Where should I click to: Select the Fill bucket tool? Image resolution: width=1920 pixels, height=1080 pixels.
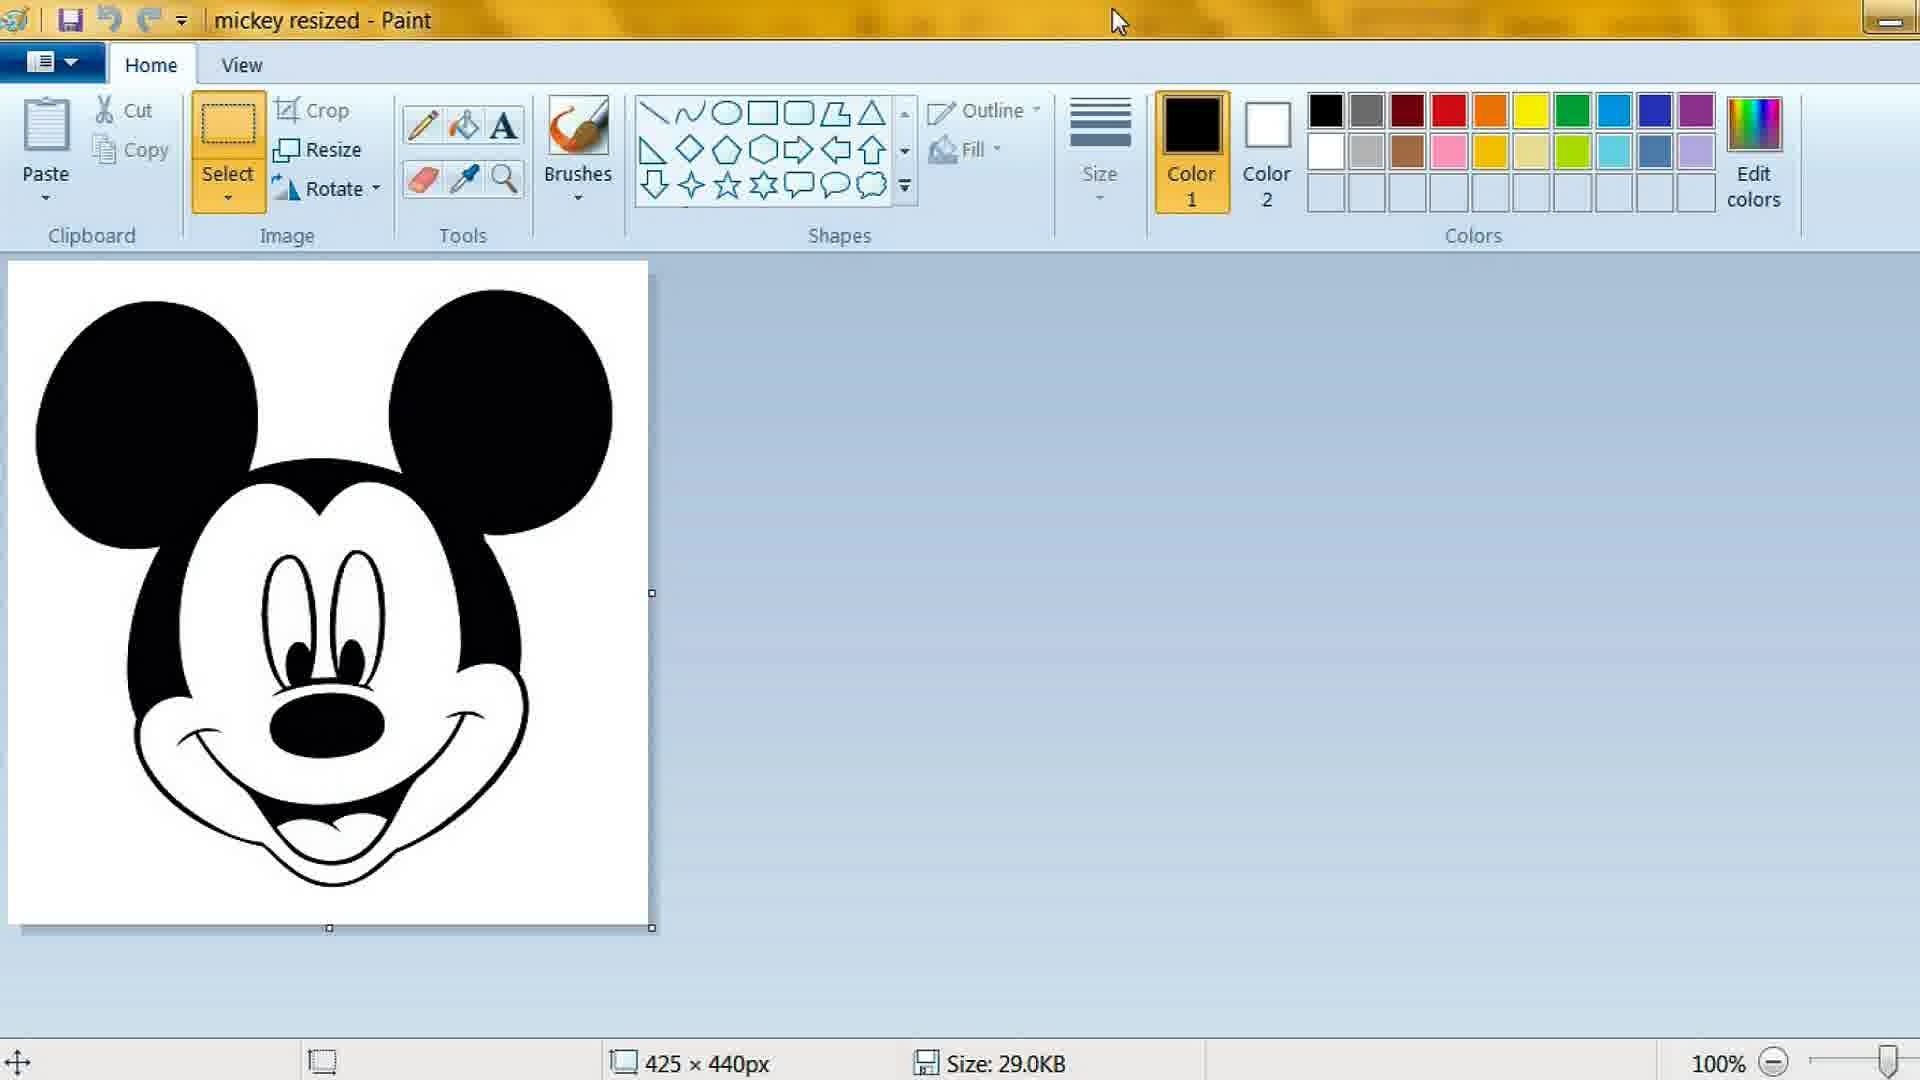point(463,124)
